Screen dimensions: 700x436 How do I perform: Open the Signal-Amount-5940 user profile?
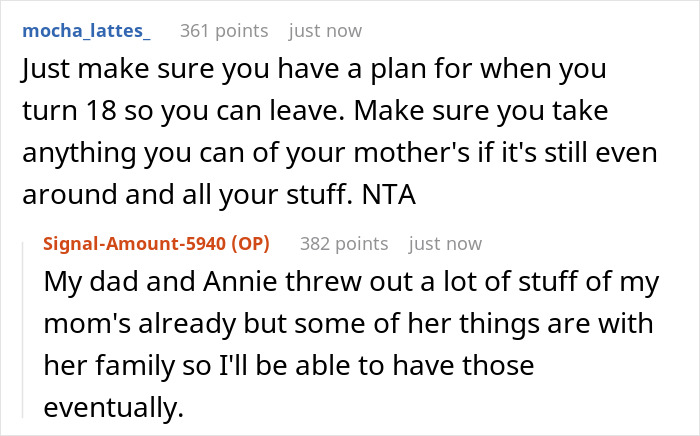[143, 244]
